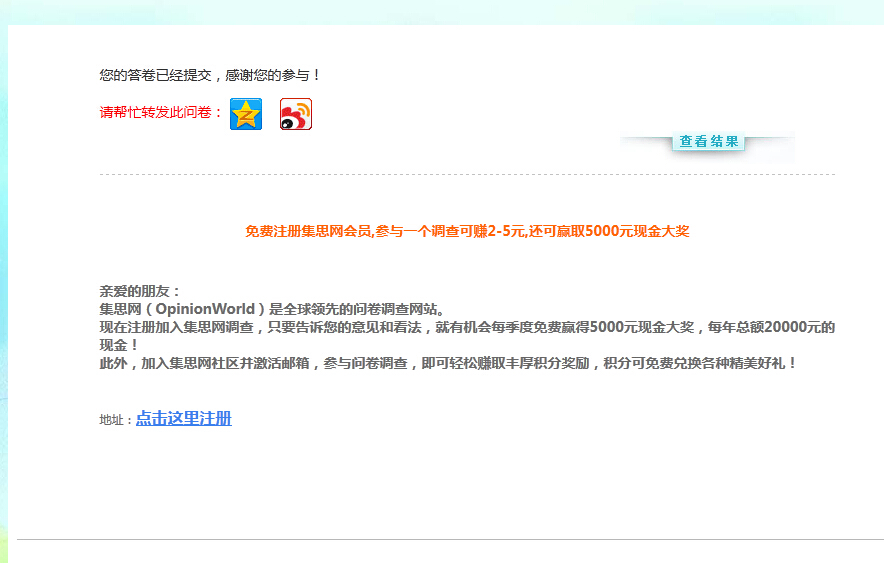The height and width of the screenshot is (563, 884).
Task: Select the 您的答卷已经提交 confirmation message
Action: pyautogui.click(x=209, y=75)
